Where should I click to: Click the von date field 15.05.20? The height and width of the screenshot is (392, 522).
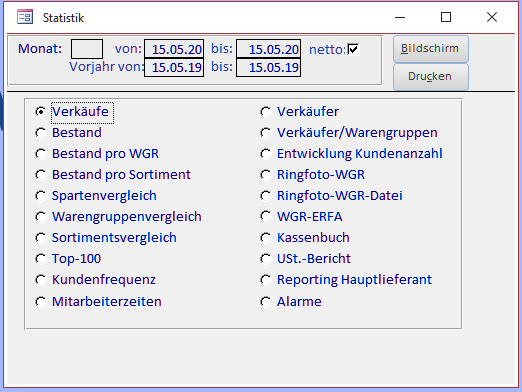pos(174,49)
